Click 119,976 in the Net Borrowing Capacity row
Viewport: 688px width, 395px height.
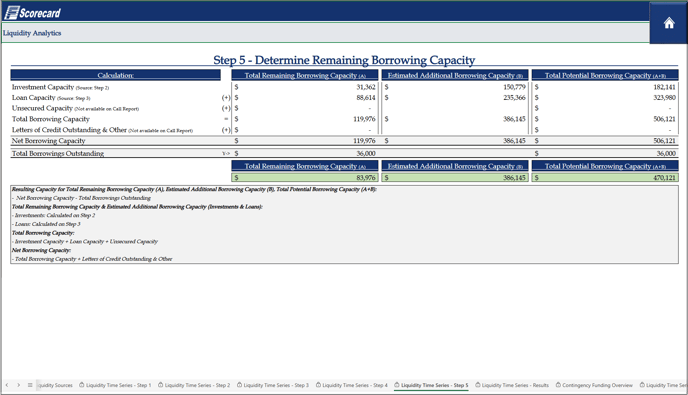click(364, 141)
